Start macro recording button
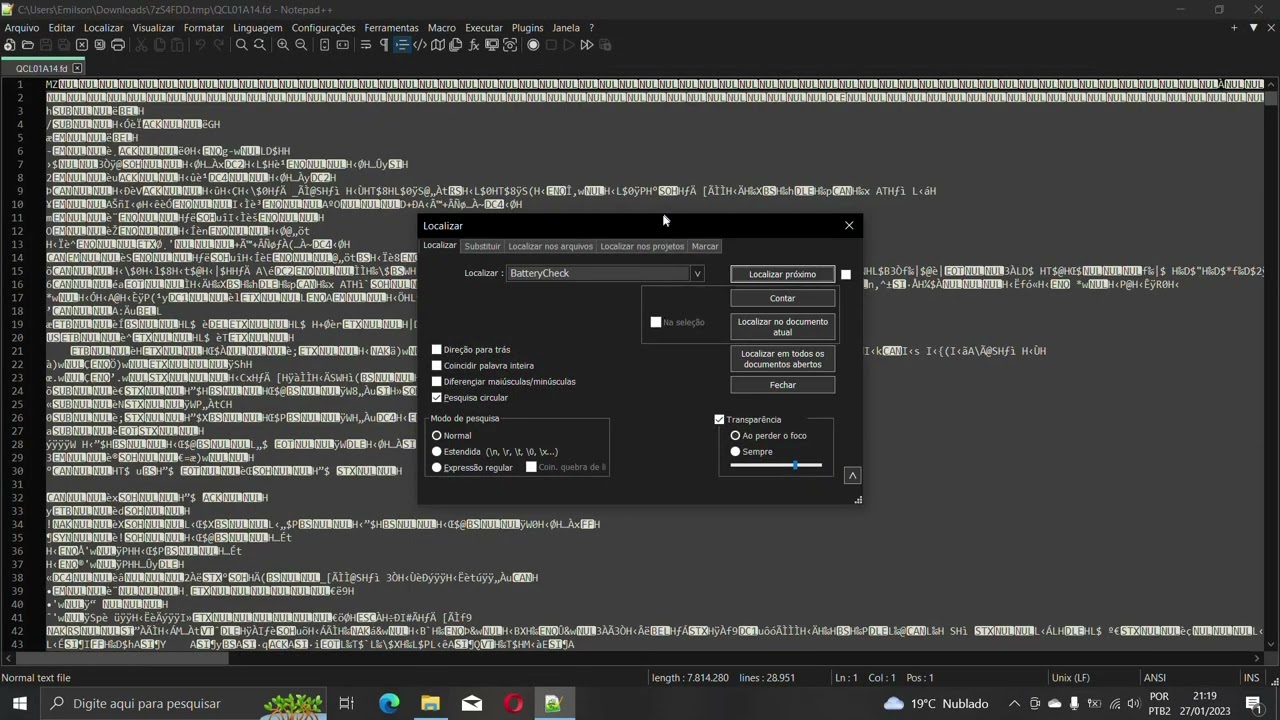The height and width of the screenshot is (720, 1280). click(533, 45)
